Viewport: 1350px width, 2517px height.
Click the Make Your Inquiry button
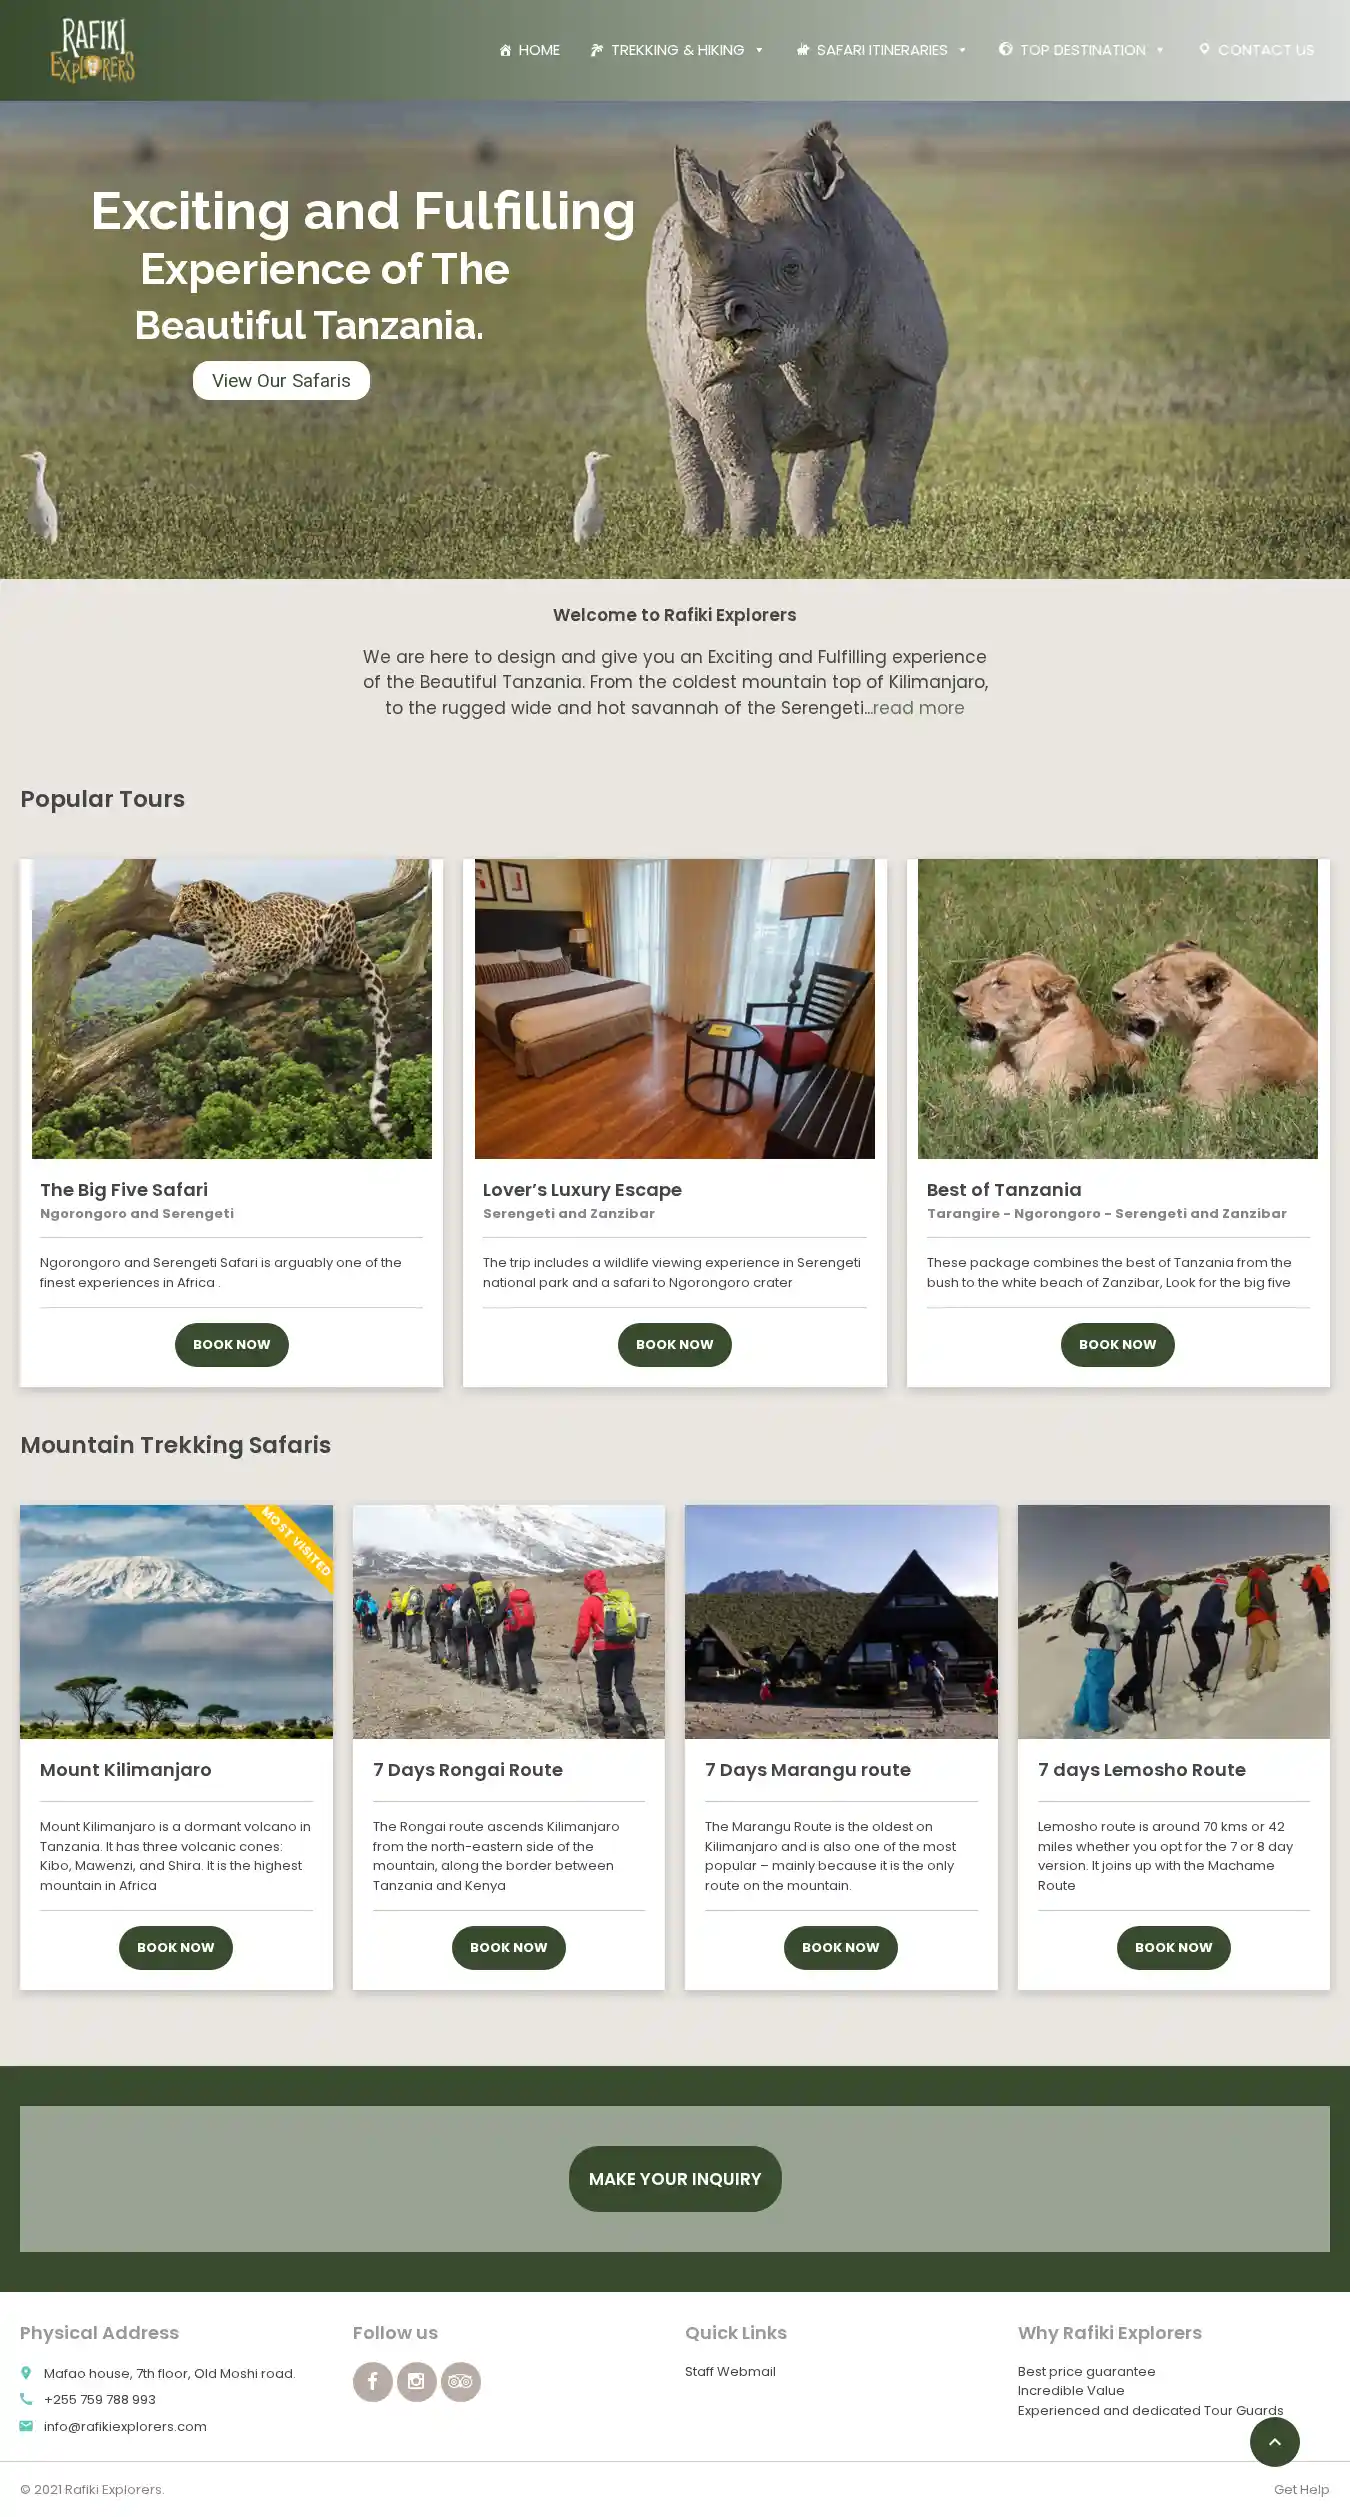[x=675, y=2178]
